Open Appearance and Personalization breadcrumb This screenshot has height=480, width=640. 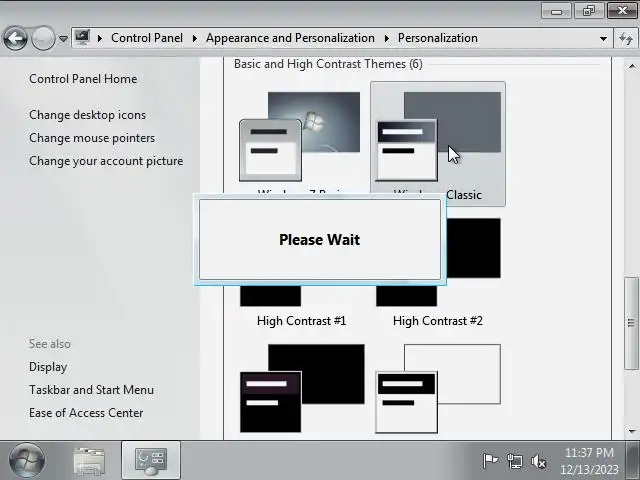pyautogui.click(x=290, y=38)
